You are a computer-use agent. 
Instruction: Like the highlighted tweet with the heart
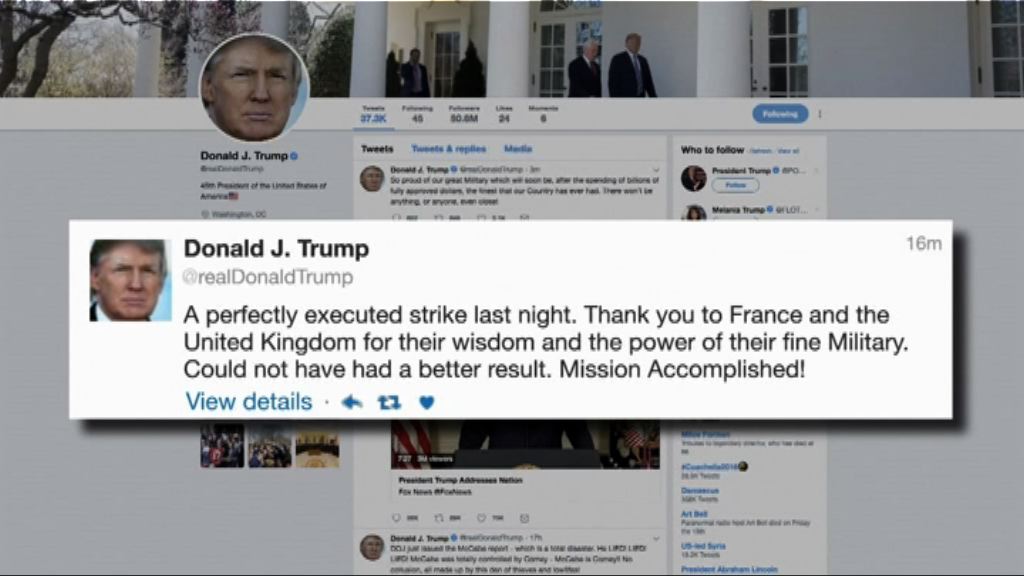tap(426, 402)
